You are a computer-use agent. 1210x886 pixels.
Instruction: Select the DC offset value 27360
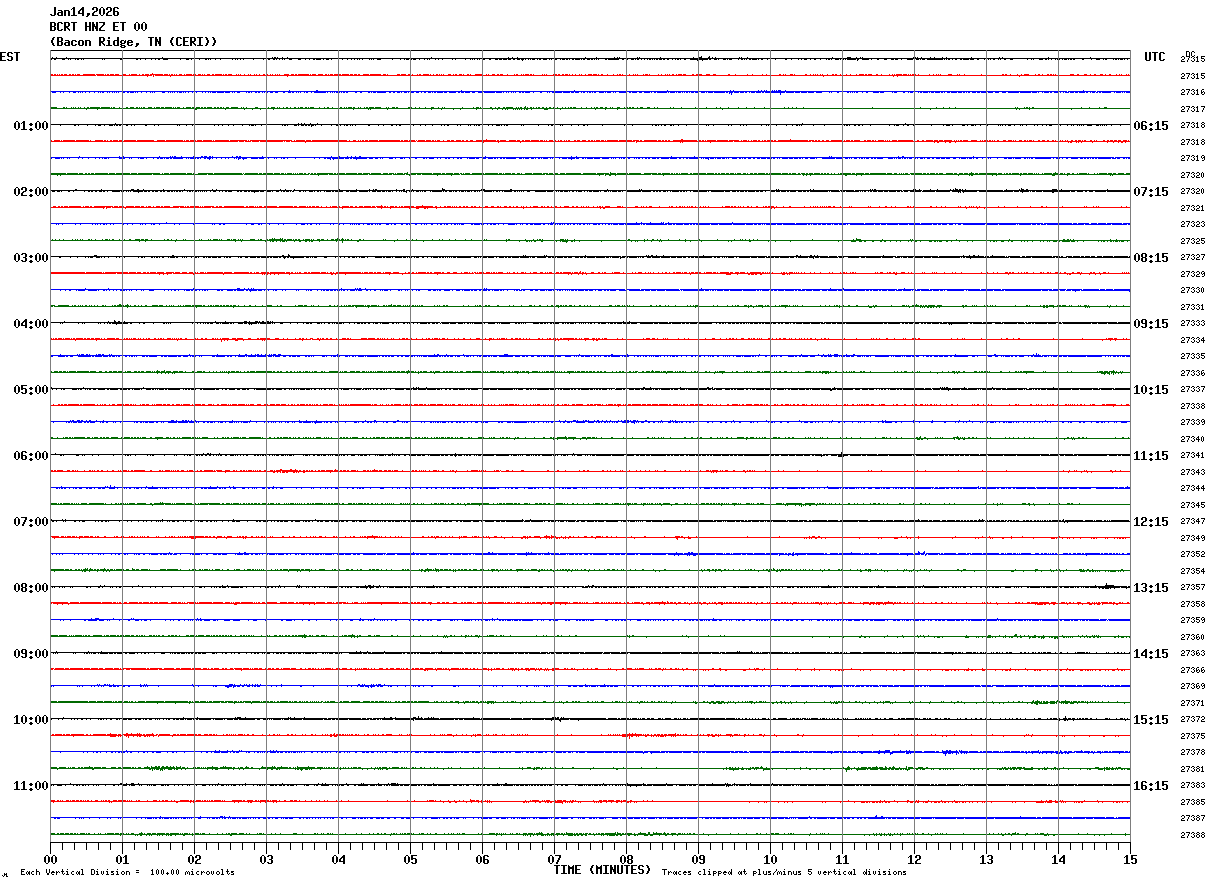coord(1192,637)
